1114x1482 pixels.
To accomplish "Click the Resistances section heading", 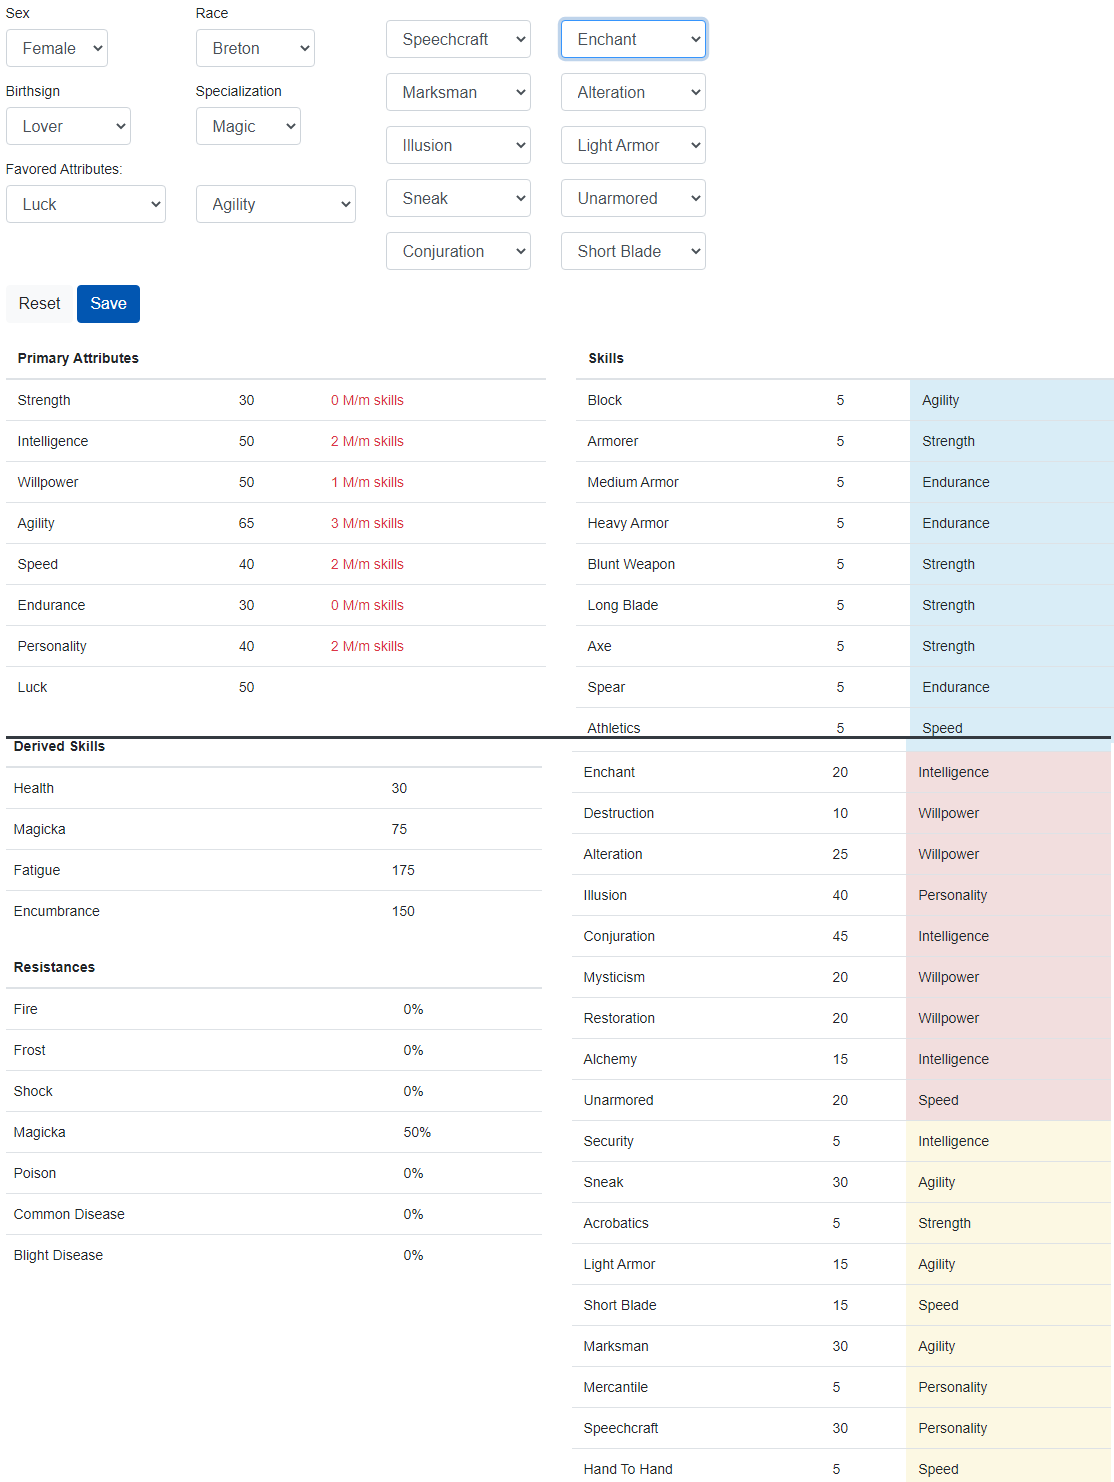I will click(x=54, y=967).
